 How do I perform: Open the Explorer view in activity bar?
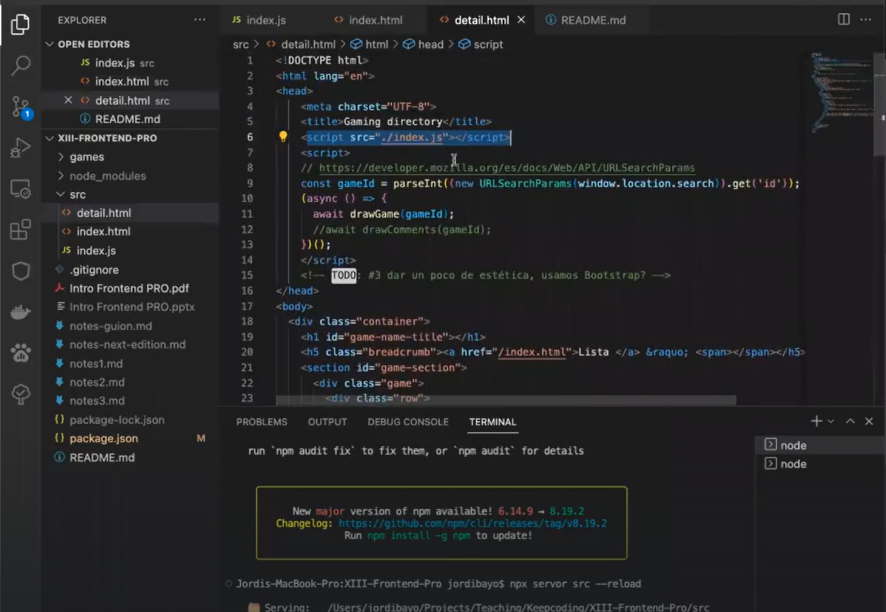click(20, 24)
